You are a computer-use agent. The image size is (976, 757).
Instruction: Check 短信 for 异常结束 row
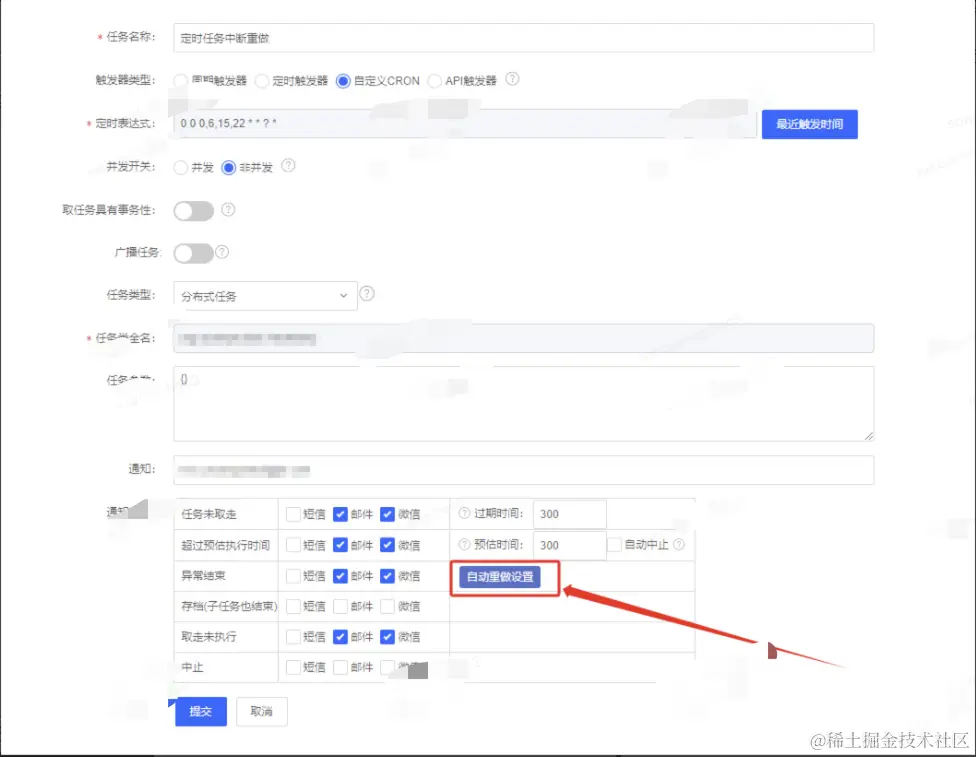(293, 576)
